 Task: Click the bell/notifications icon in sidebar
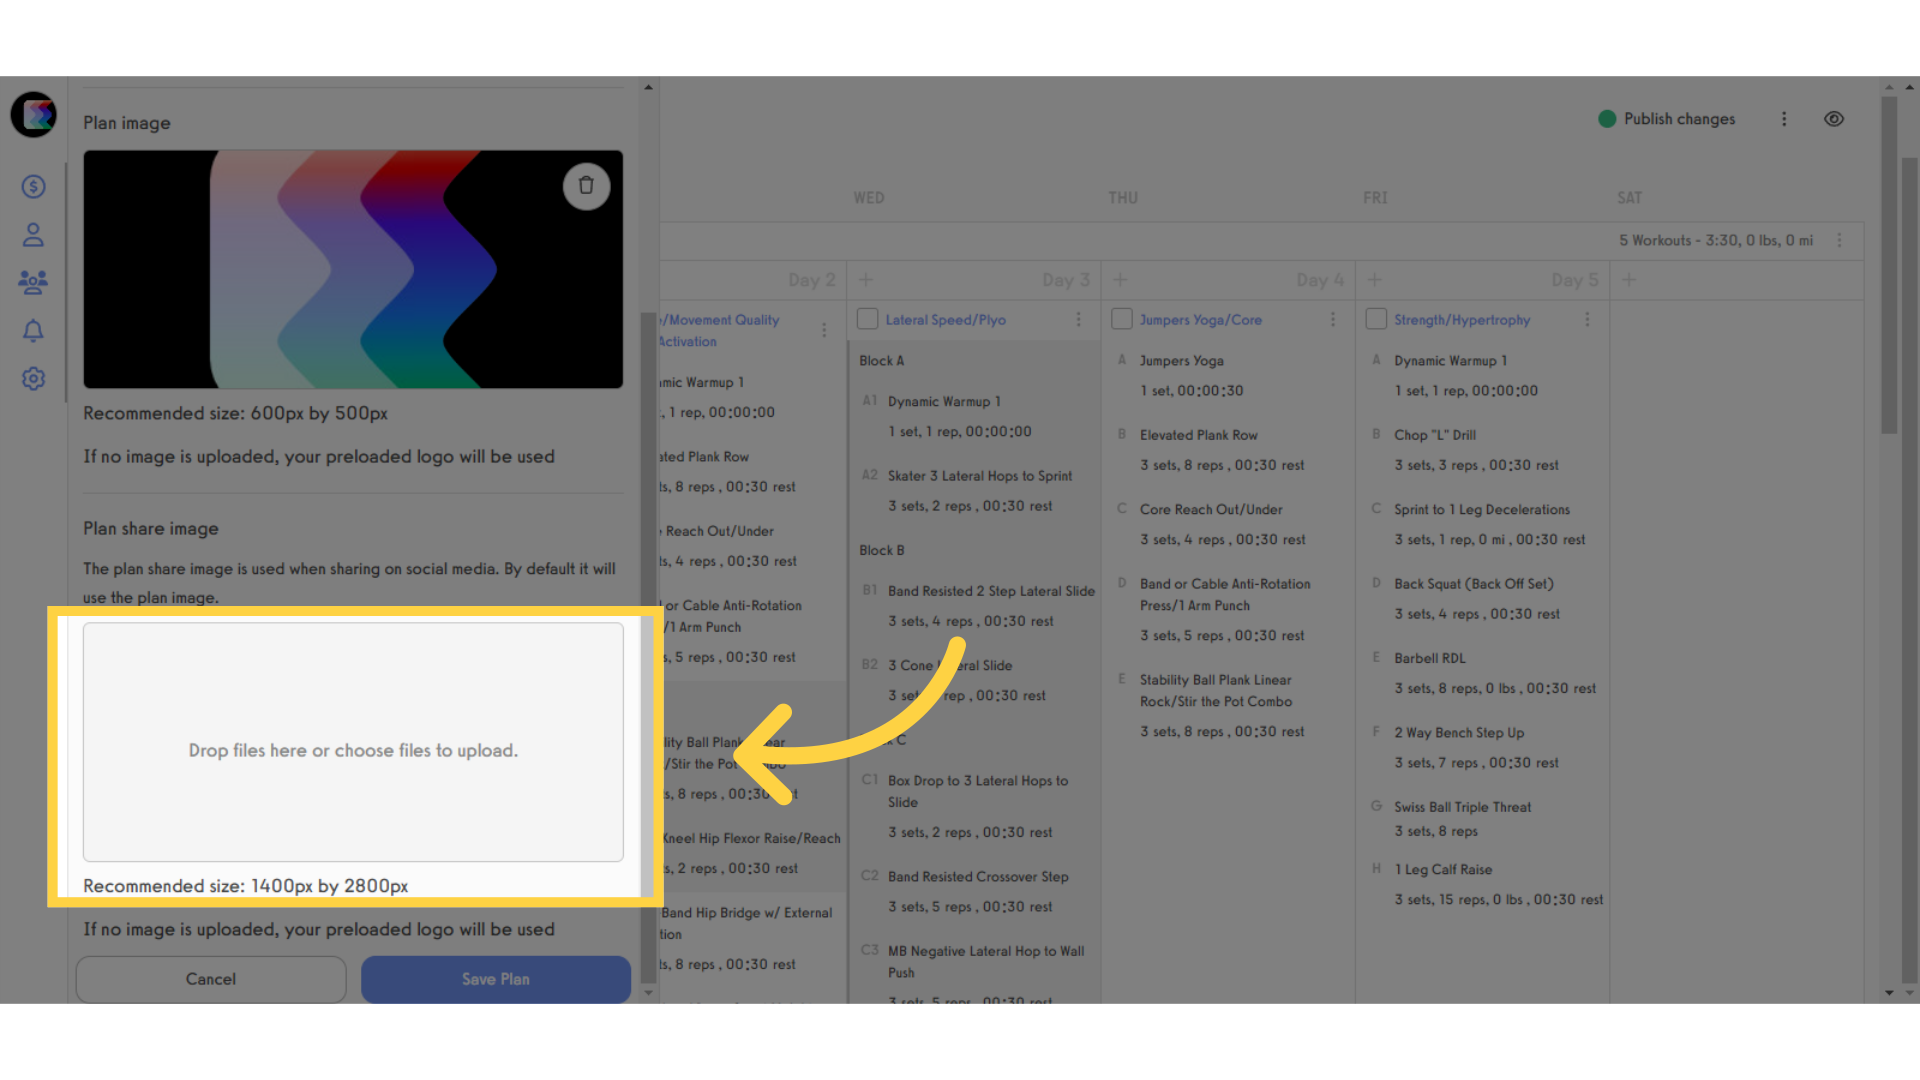pos(34,330)
